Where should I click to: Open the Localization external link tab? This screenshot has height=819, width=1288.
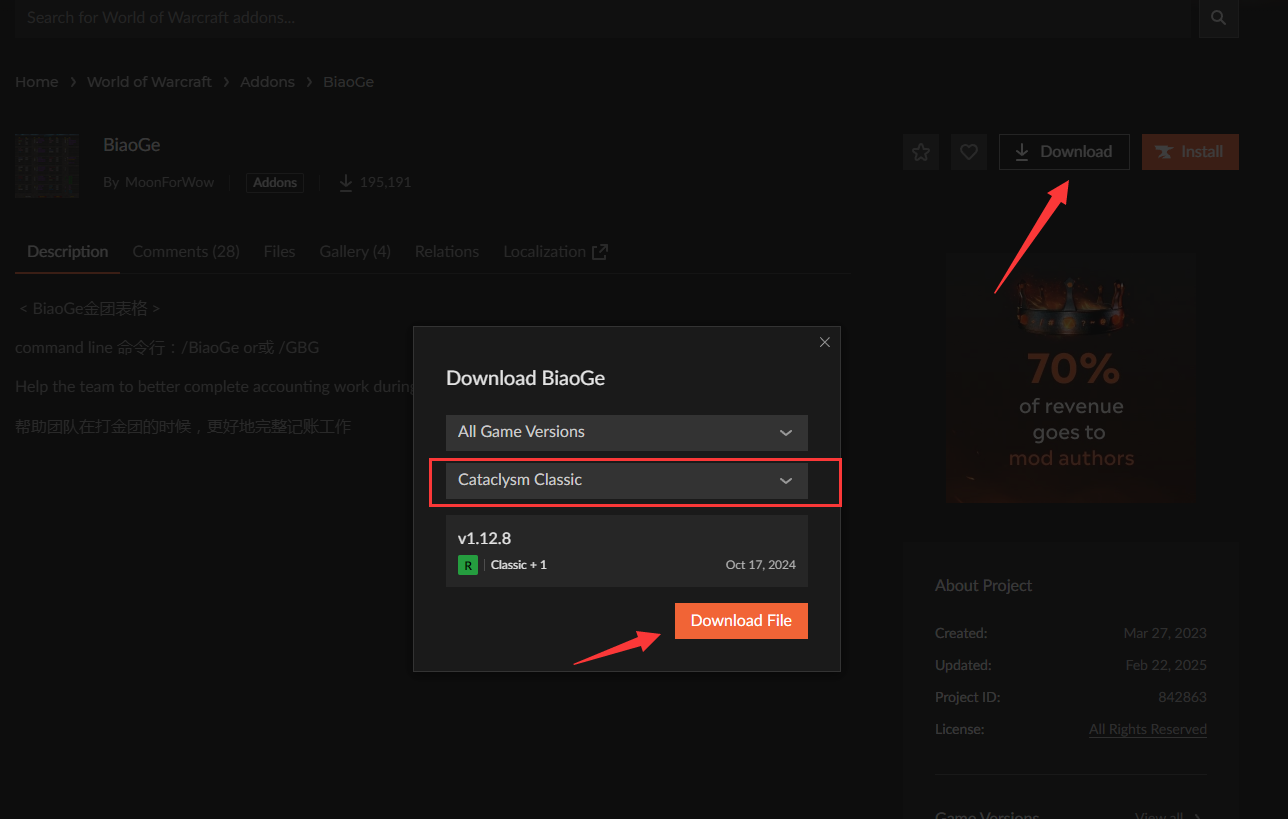click(x=556, y=252)
